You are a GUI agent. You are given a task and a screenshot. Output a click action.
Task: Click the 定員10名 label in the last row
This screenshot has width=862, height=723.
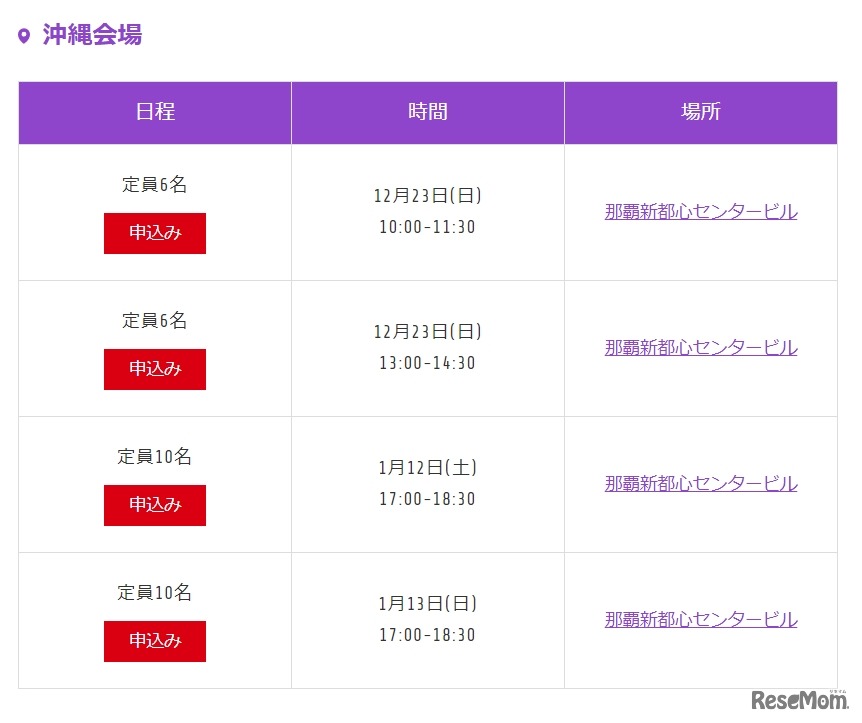pyautogui.click(x=154, y=592)
